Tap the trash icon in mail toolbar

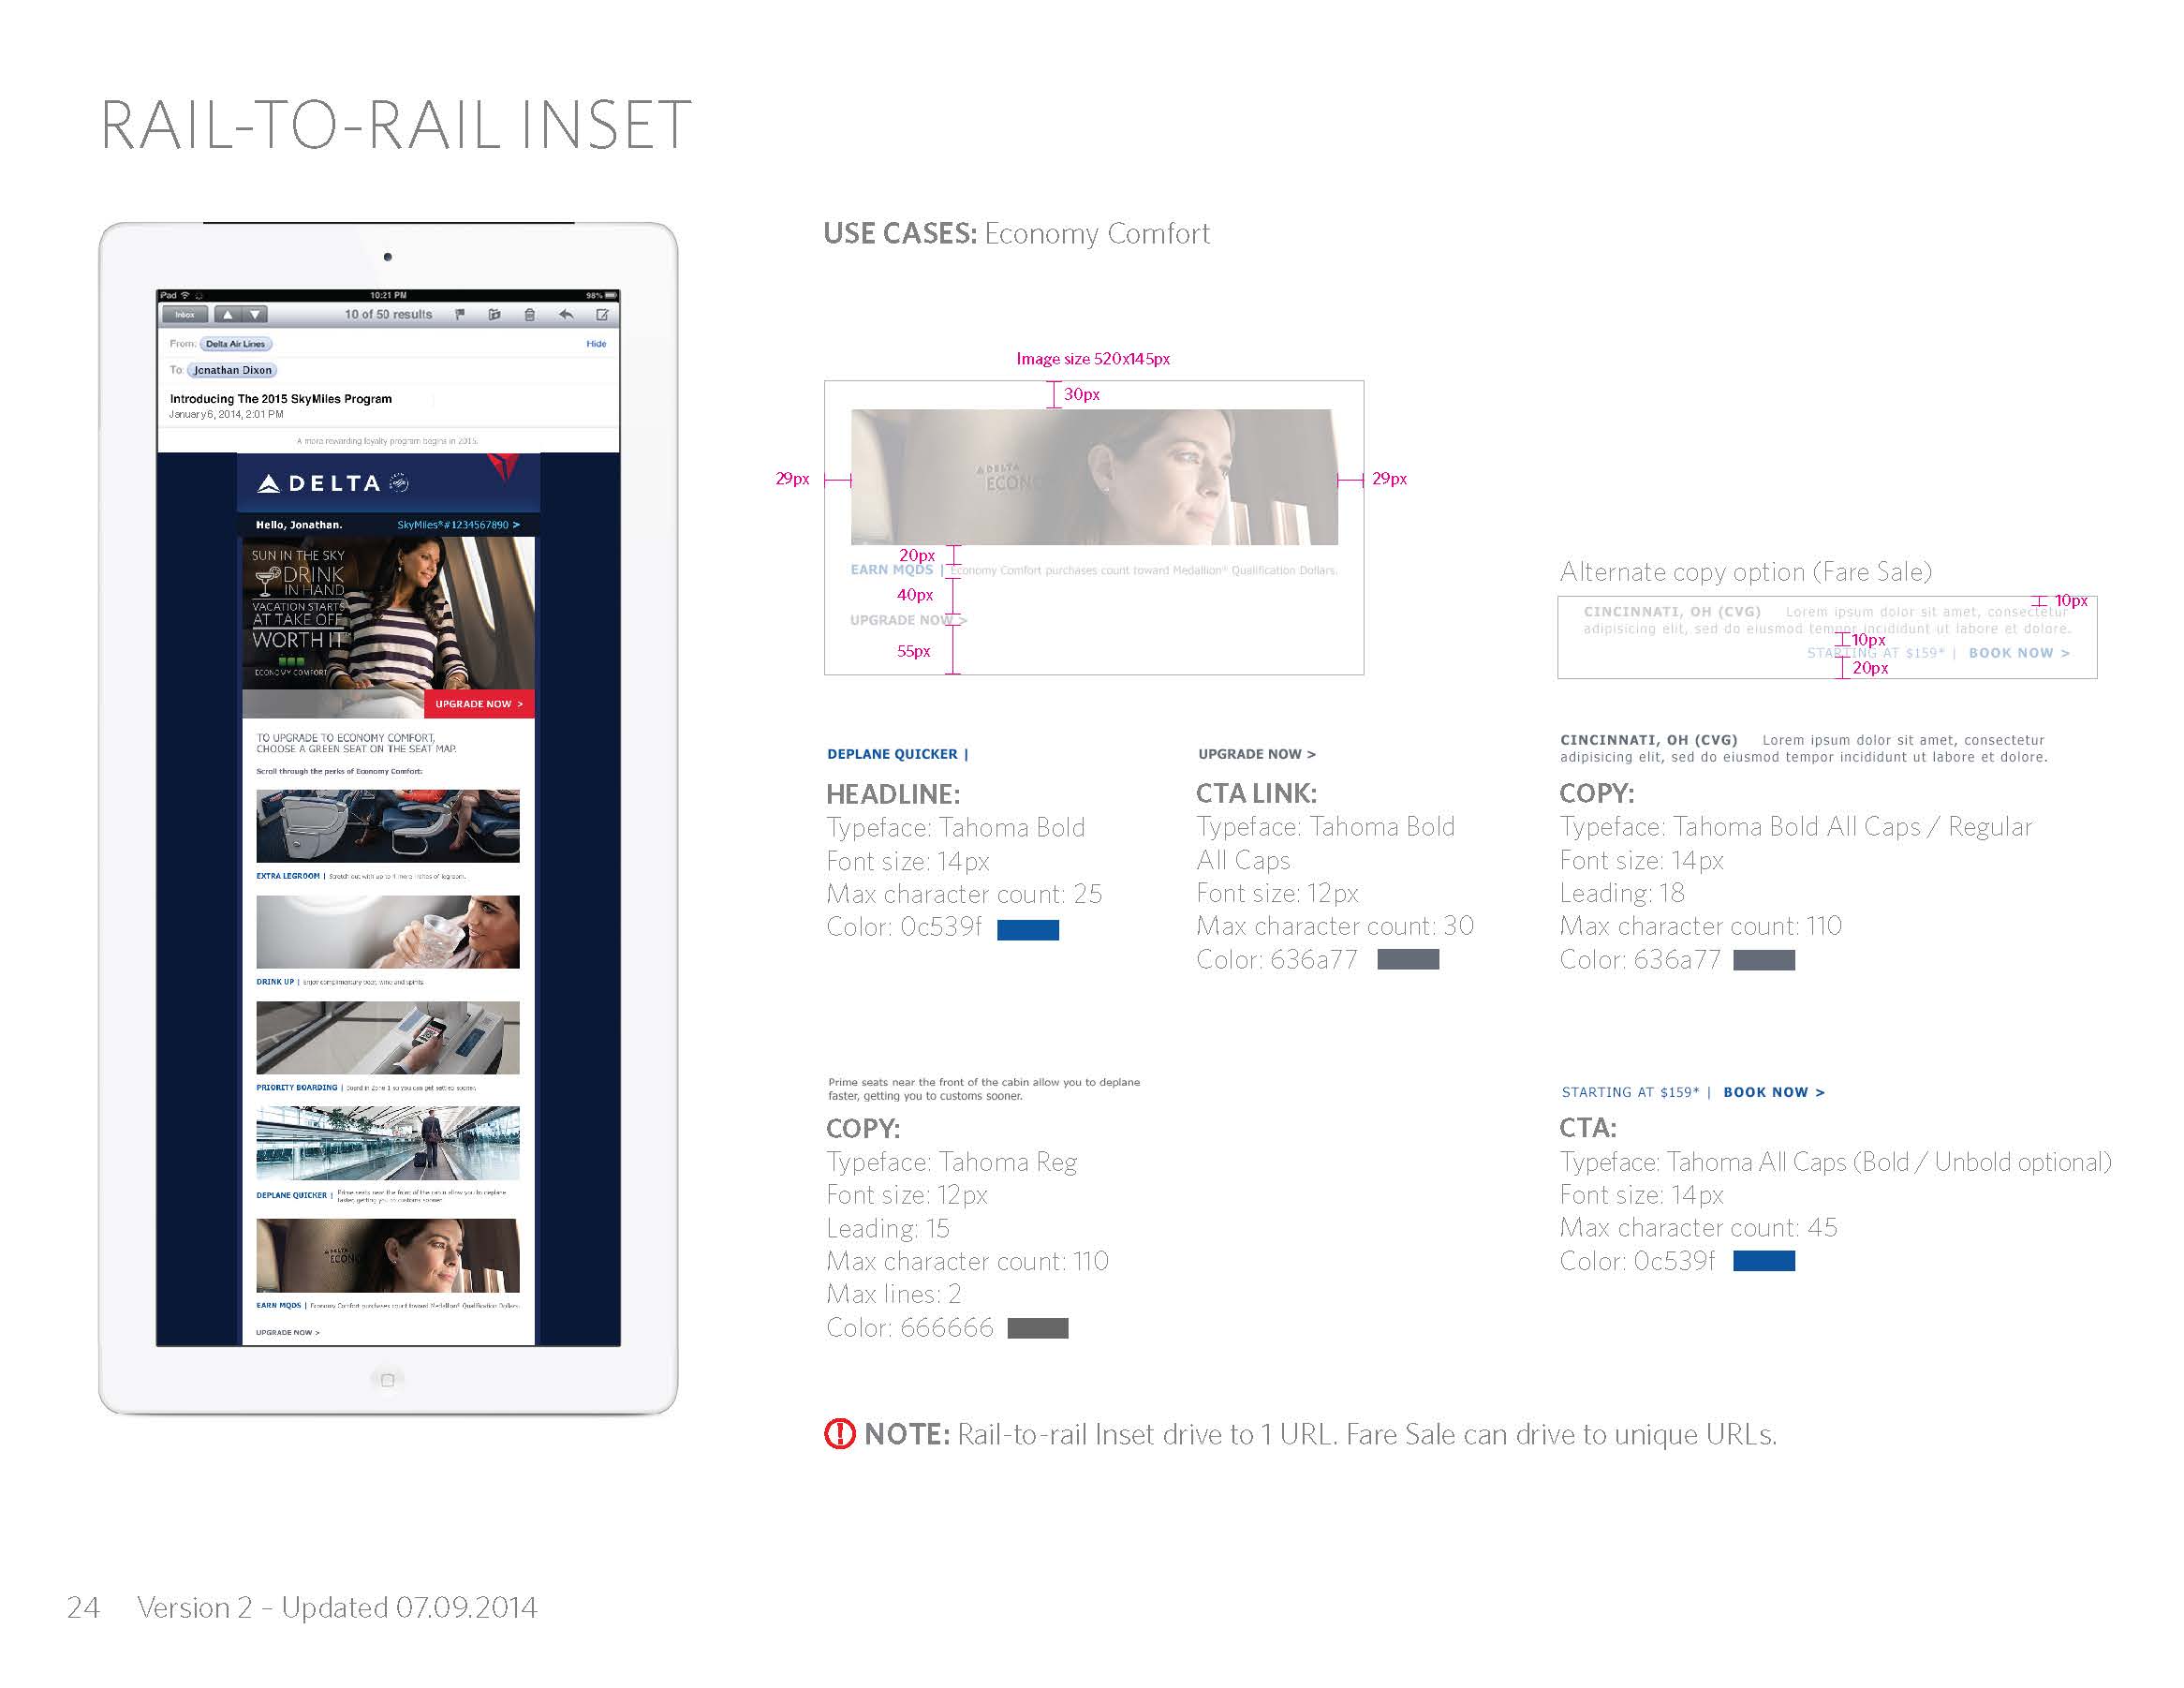[x=530, y=315]
